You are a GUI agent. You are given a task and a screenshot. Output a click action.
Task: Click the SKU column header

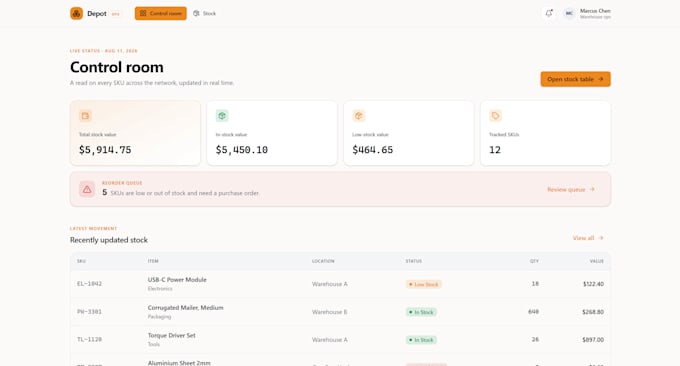81,261
